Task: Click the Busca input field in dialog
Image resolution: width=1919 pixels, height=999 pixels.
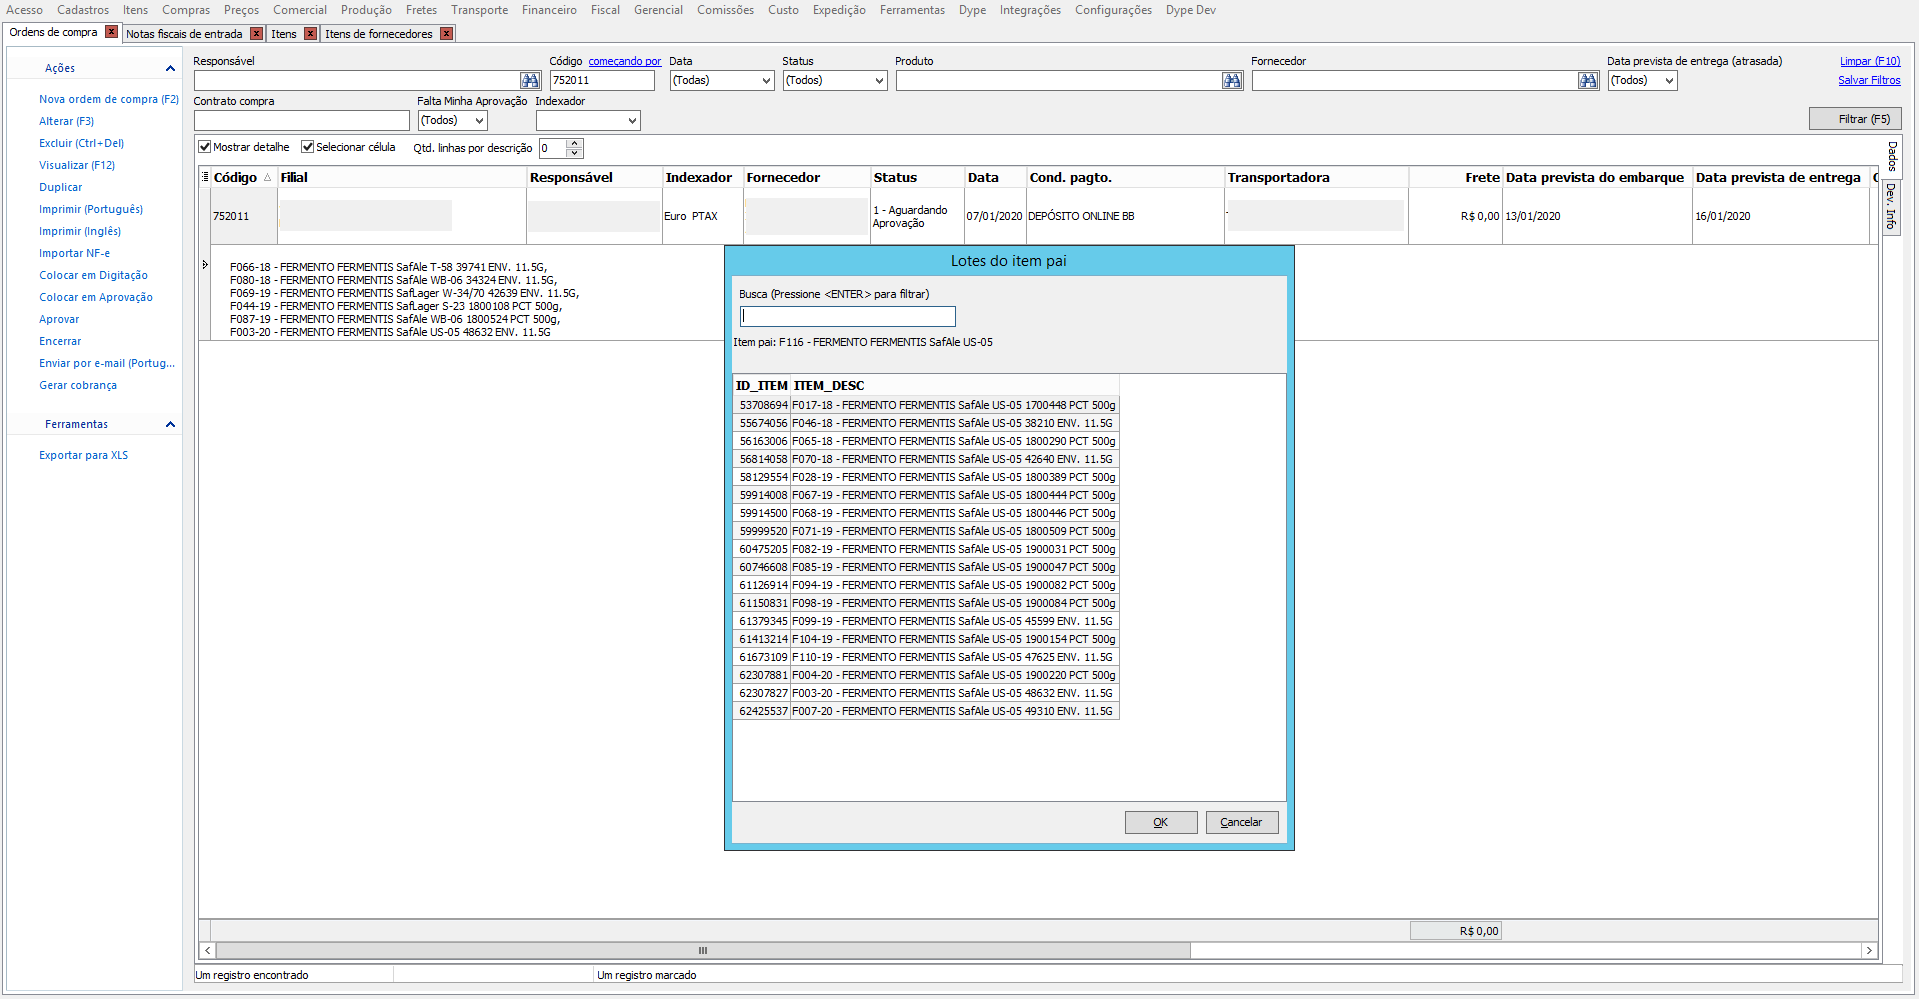Action: tap(848, 316)
